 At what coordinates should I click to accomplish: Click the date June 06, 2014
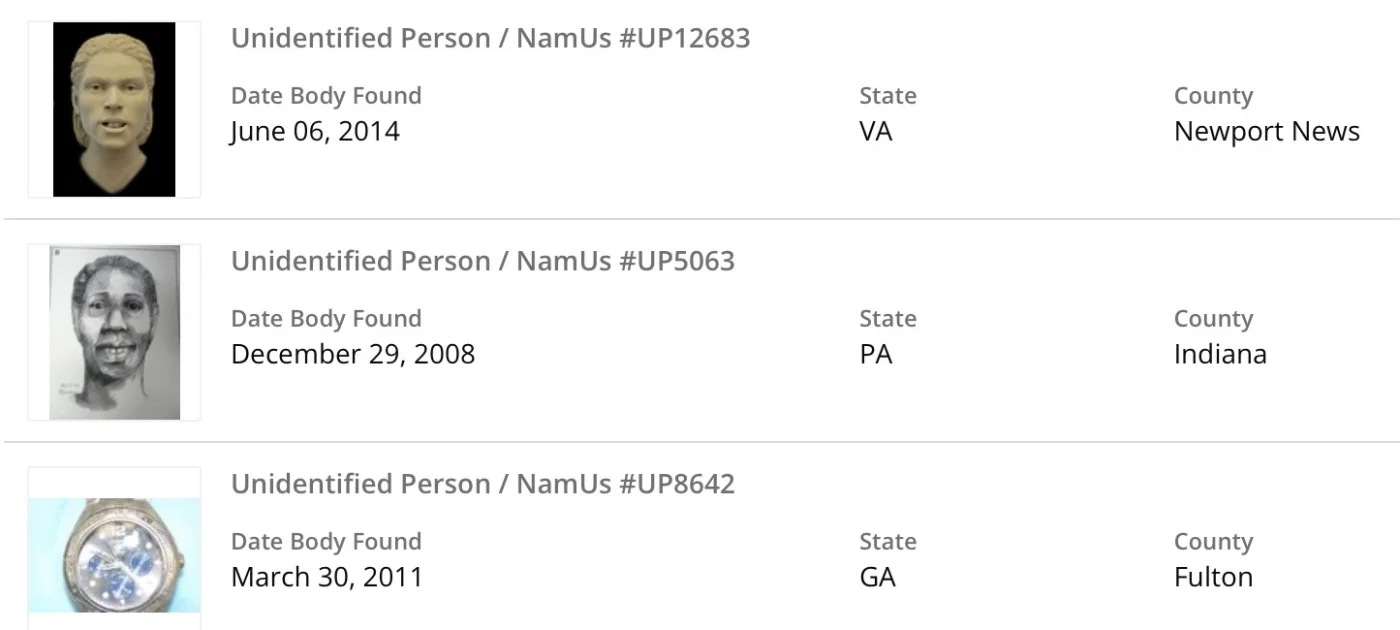315,131
